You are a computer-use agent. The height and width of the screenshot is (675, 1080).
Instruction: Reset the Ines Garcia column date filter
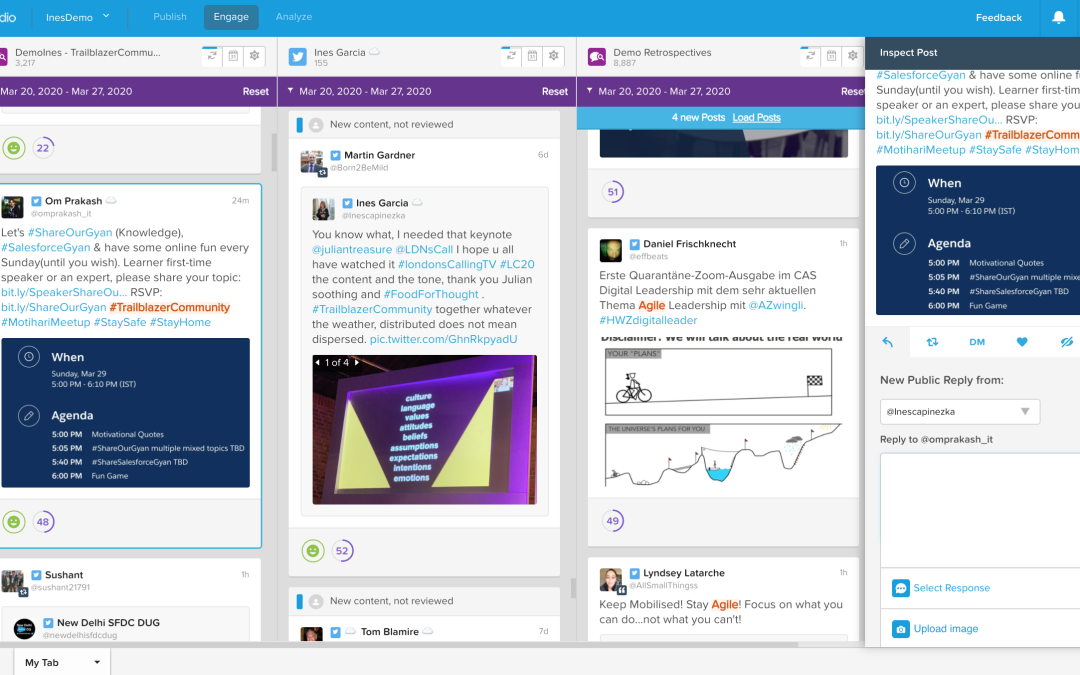click(x=554, y=91)
